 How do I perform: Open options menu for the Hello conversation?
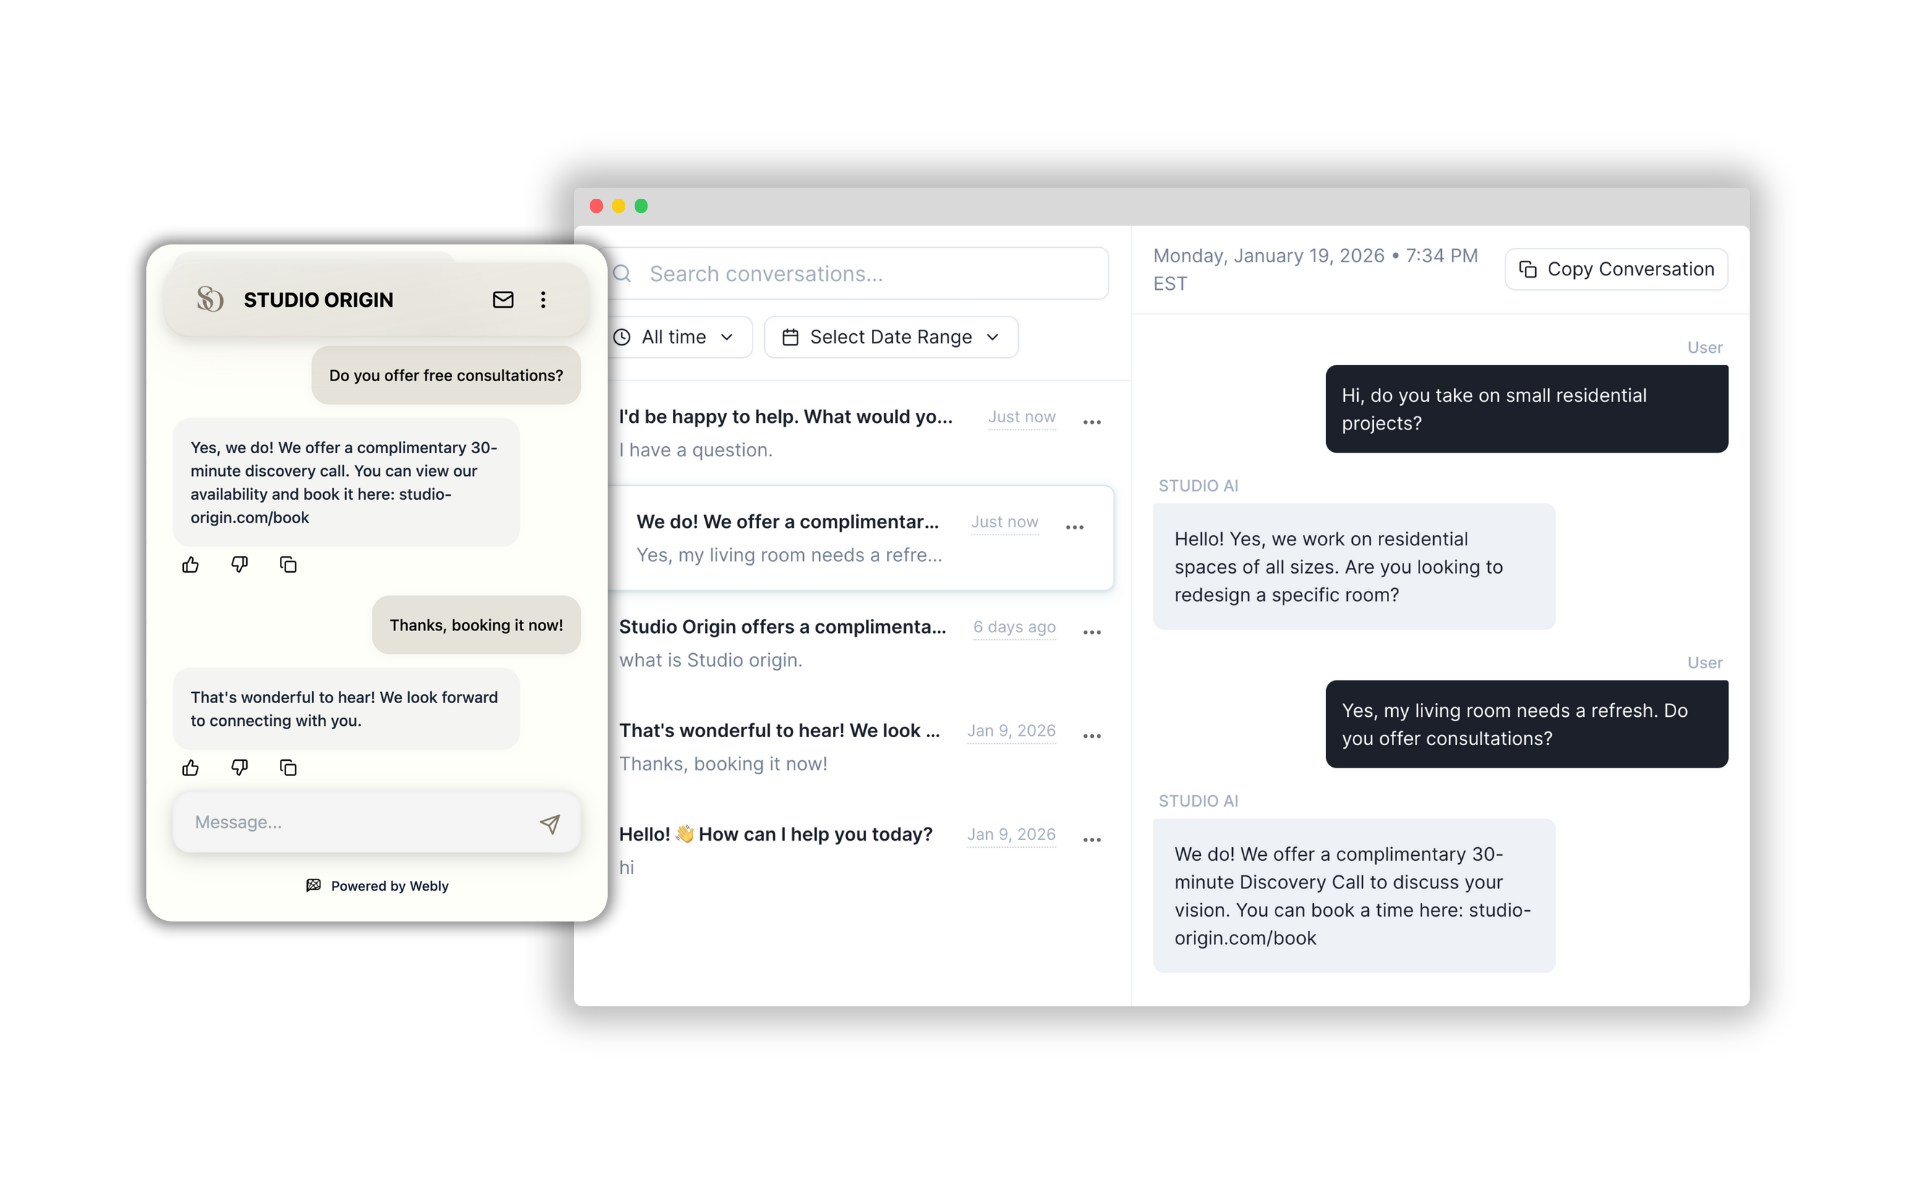coord(1092,840)
